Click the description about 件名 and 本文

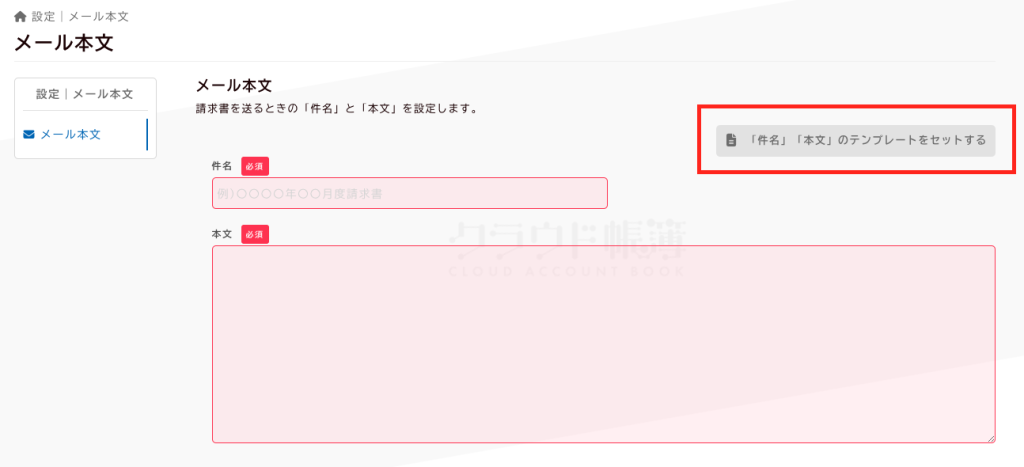click(x=337, y=109)
